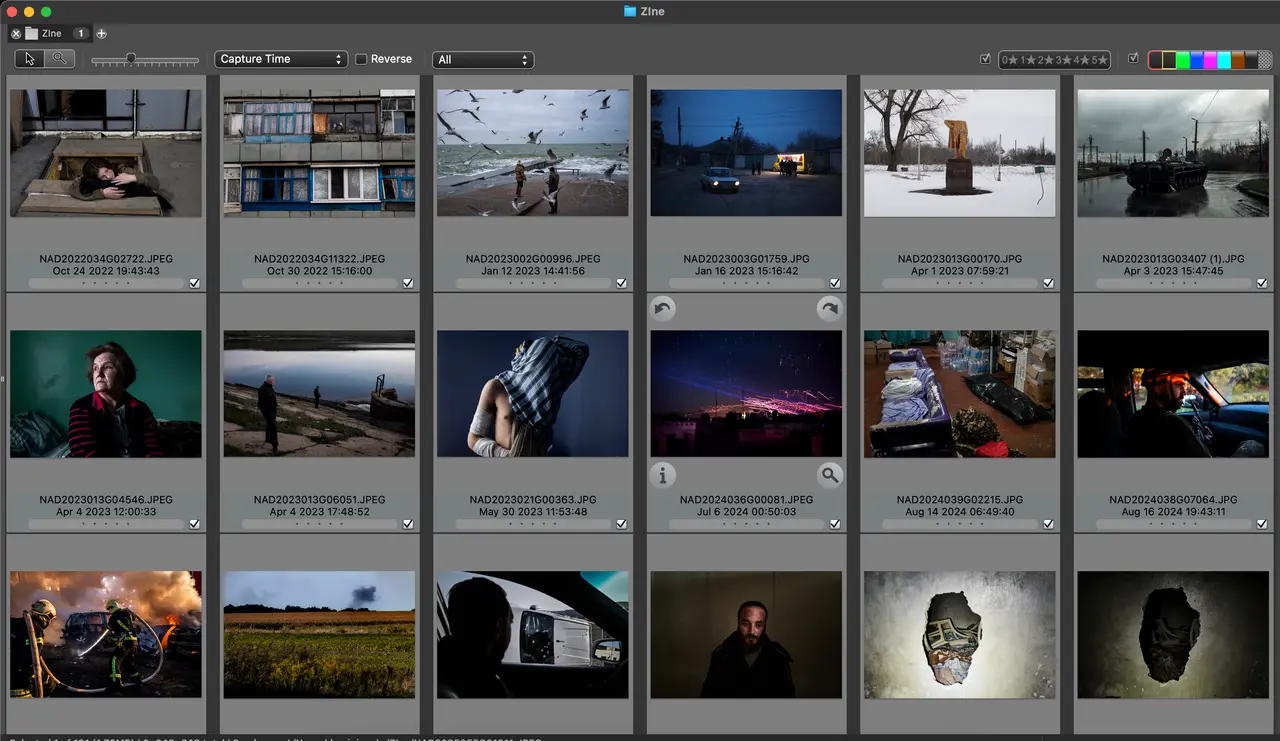Toggle the color label filter checkbox
Viewport: 1280px width, 741px height.
[1133, 59]
